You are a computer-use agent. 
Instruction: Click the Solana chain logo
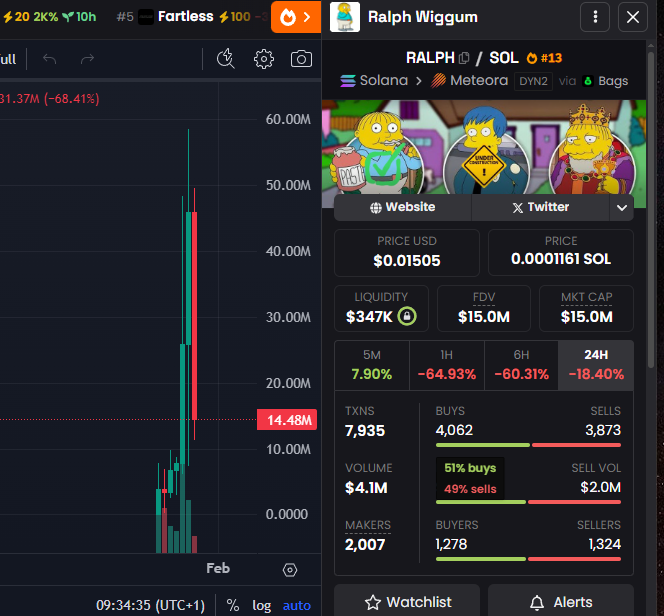(348, 80)
